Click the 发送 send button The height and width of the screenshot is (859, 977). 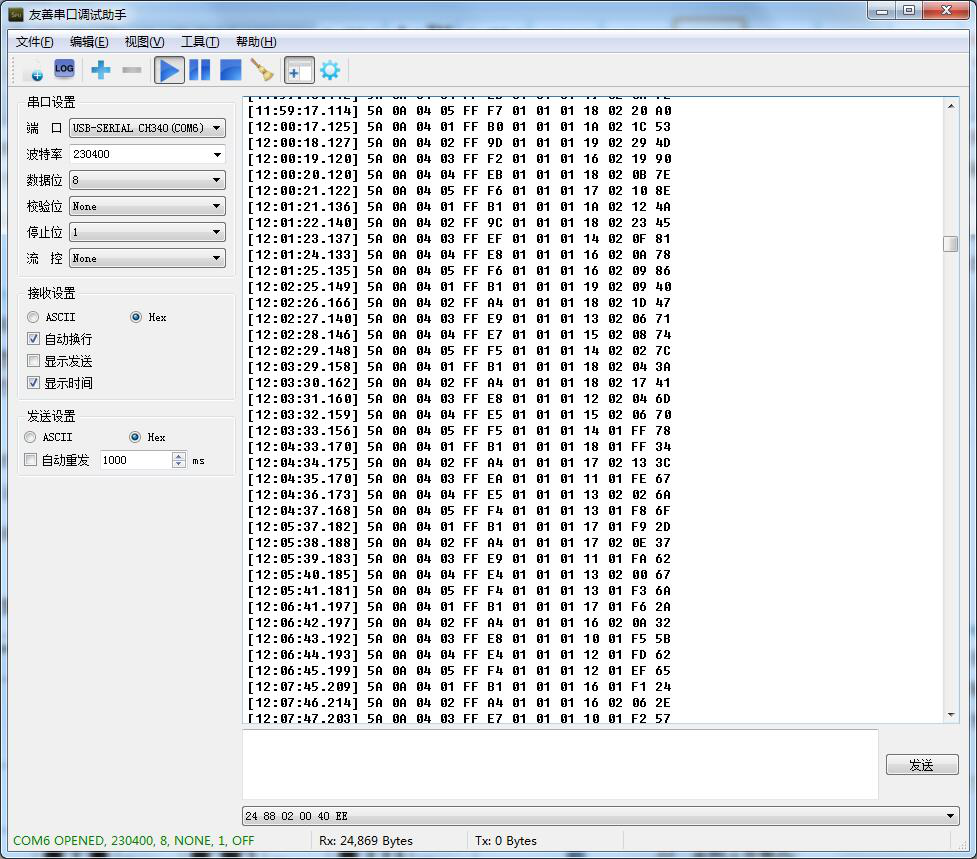tap(921, 765)
